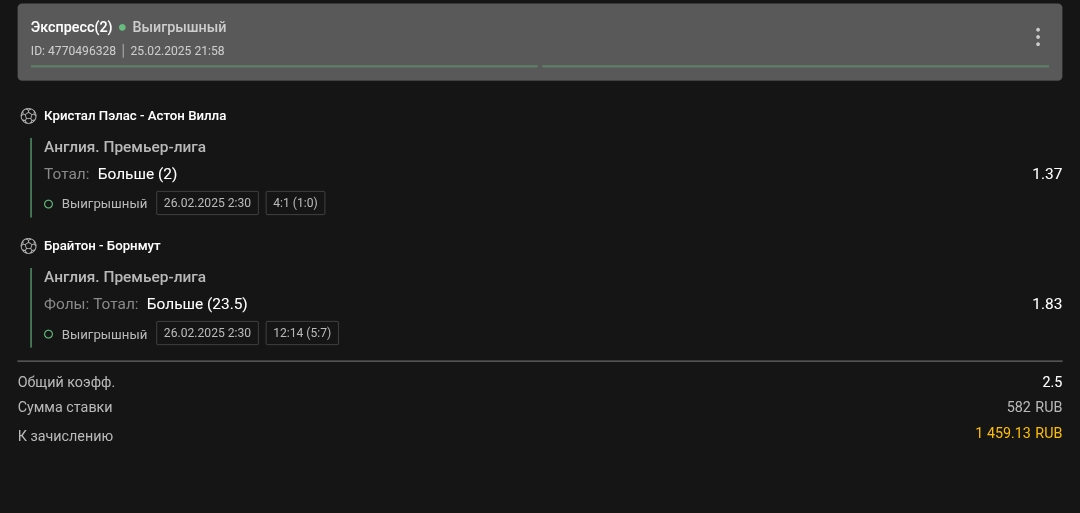Click green status dot next to Выигрышный header
This screenshot has height=513, width=1080.
coord(122,28)
